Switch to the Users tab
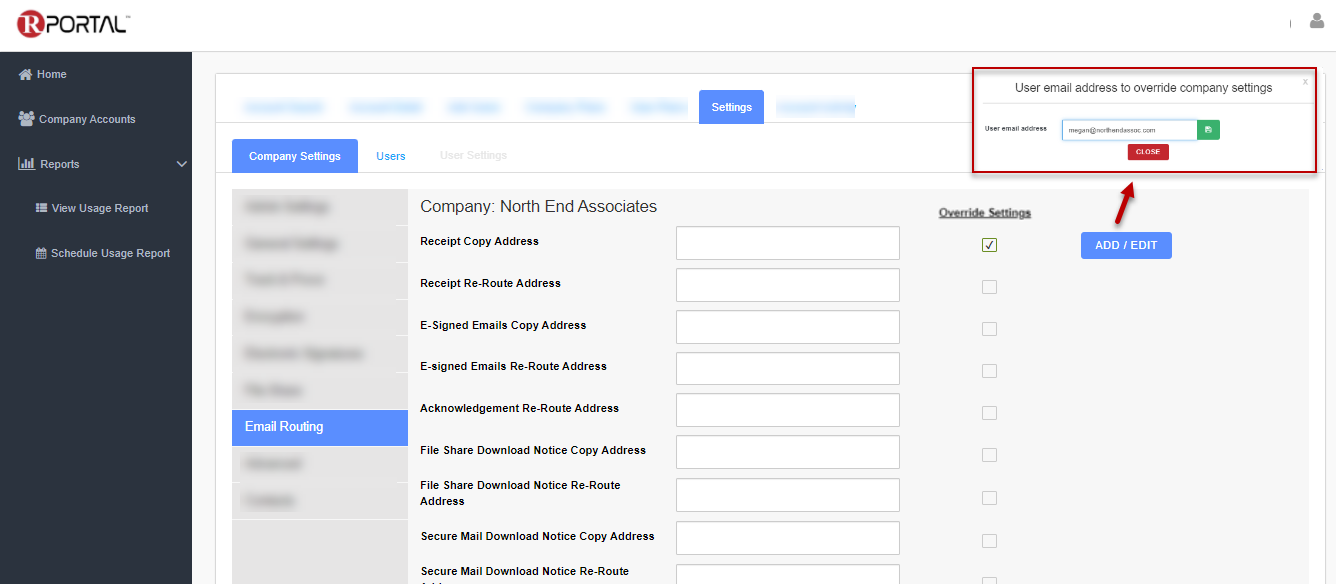Image resolution: width=1336 pixels, height=584 pixels. pos(390,156)
